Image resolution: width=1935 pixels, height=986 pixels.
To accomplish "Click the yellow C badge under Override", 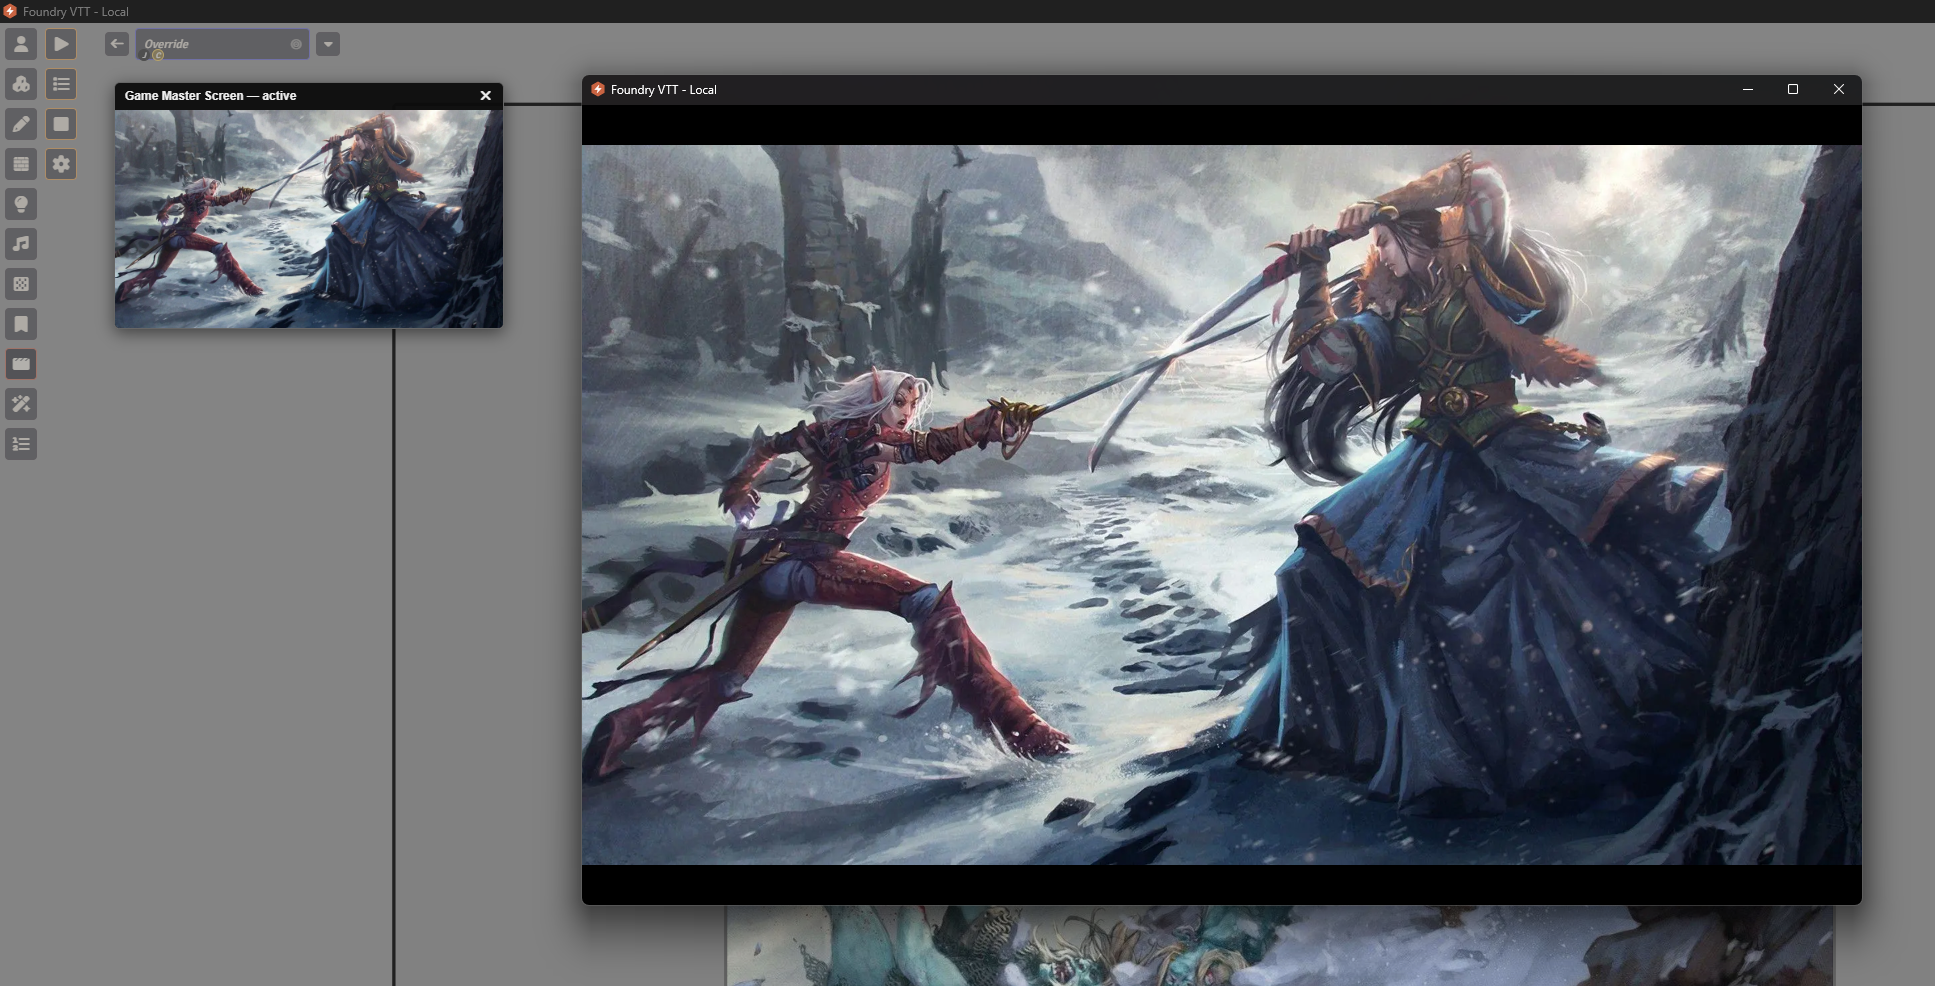I will pyautogui.click(x=158, y=55).
